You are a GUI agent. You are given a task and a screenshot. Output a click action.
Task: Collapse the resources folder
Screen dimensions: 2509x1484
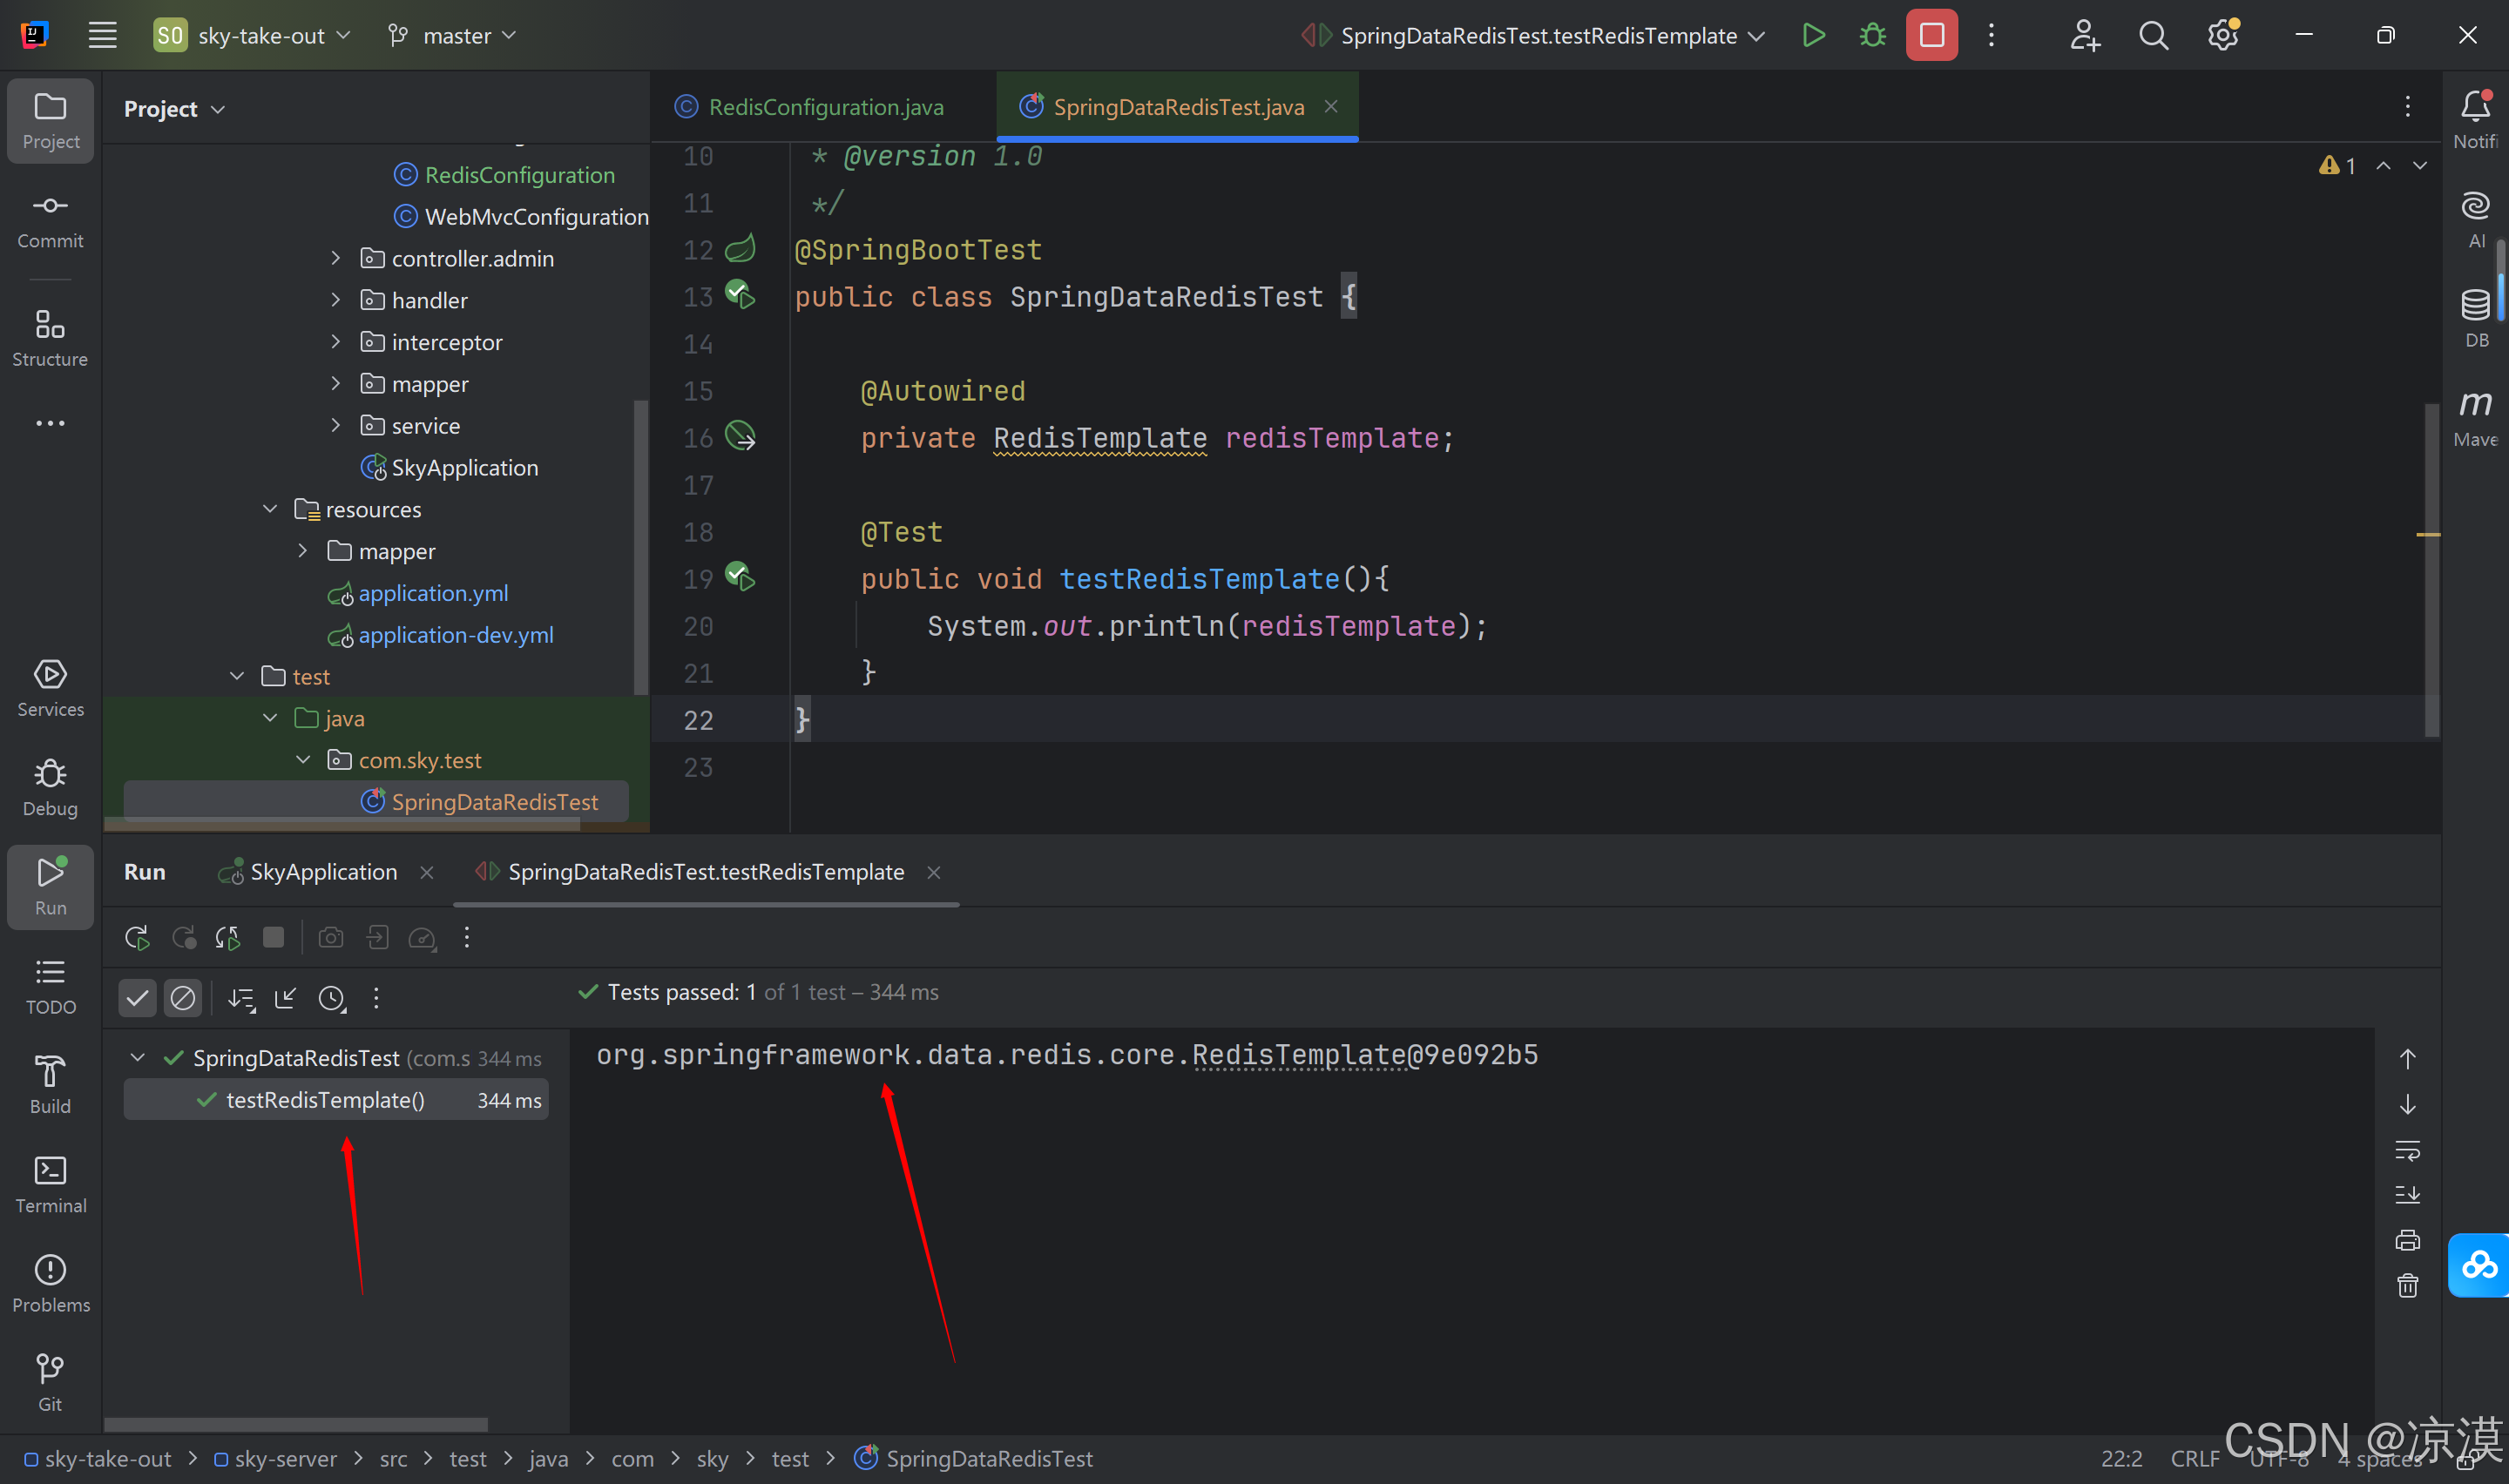tap(270, 509)
